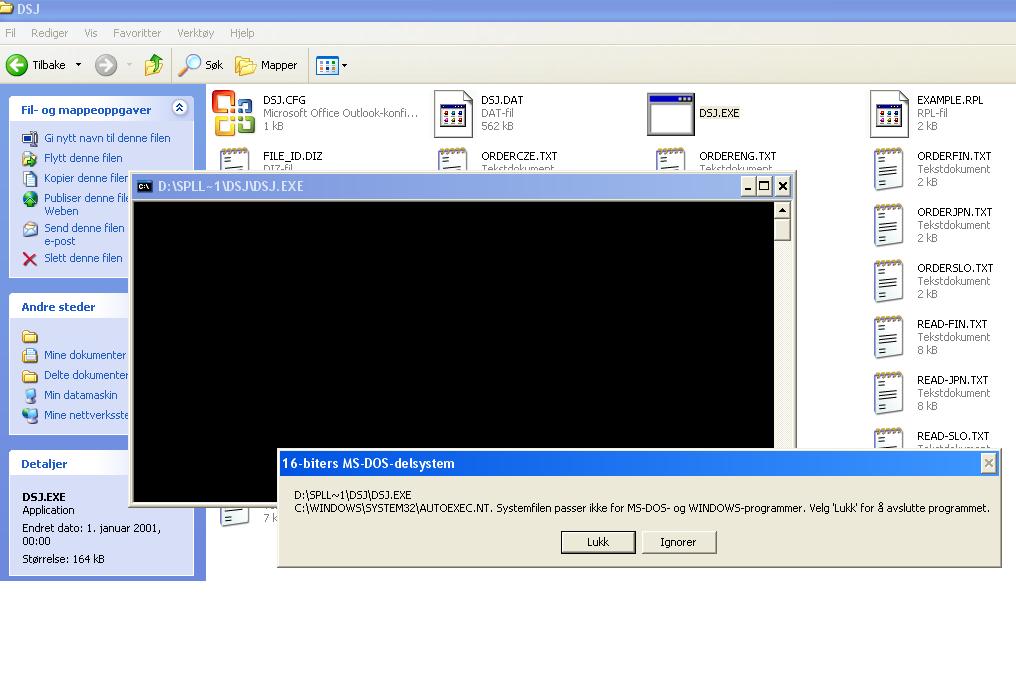Open the Vis menu
This screenshot has width=1016, height=696.
91,33
